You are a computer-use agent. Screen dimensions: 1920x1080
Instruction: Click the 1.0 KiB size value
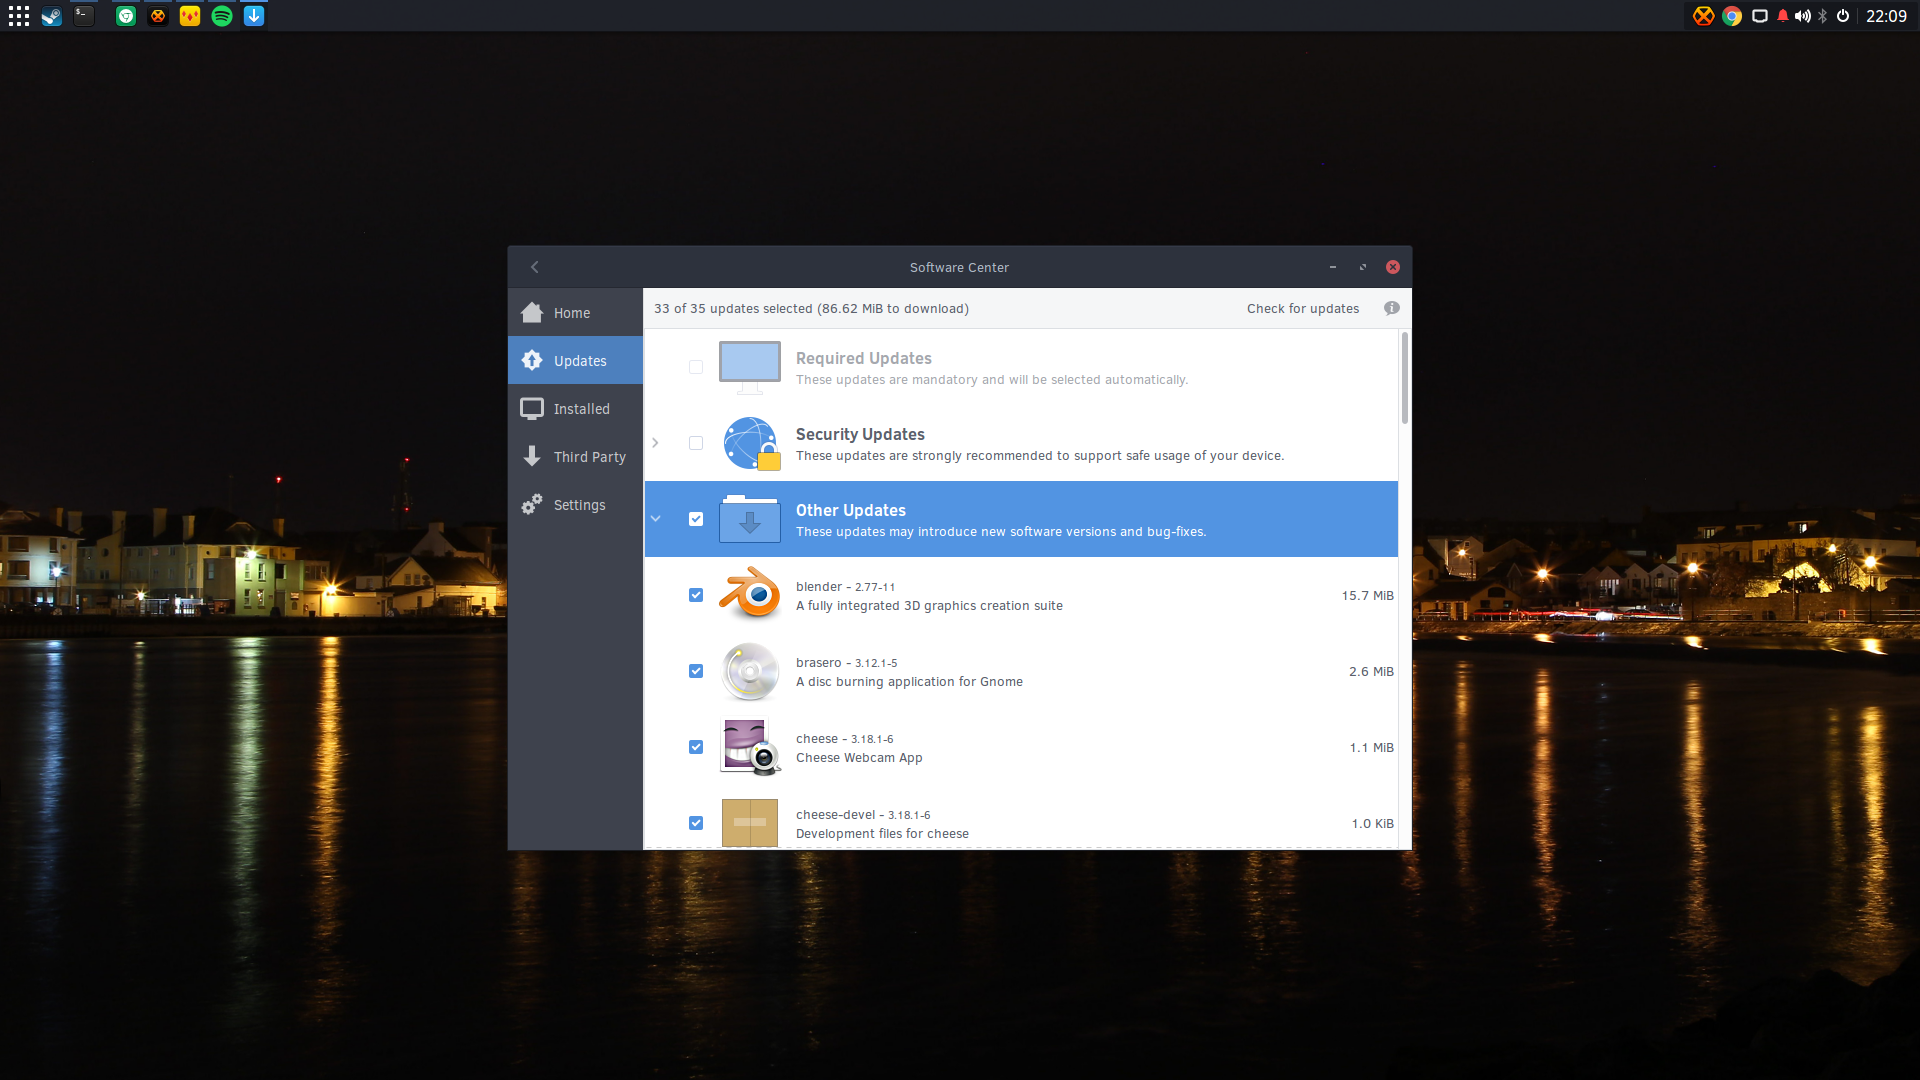click(x=1372, y=823)
